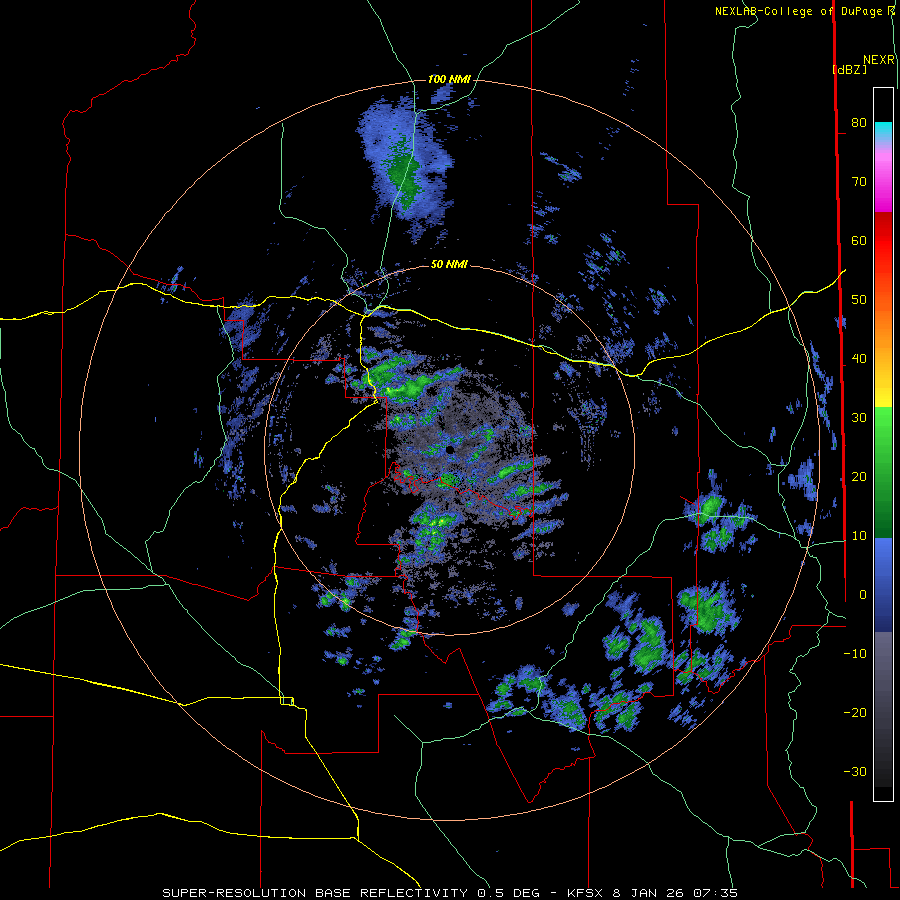
Task: Click the KFSX station ID in the caption
Action: coord(587,893)
